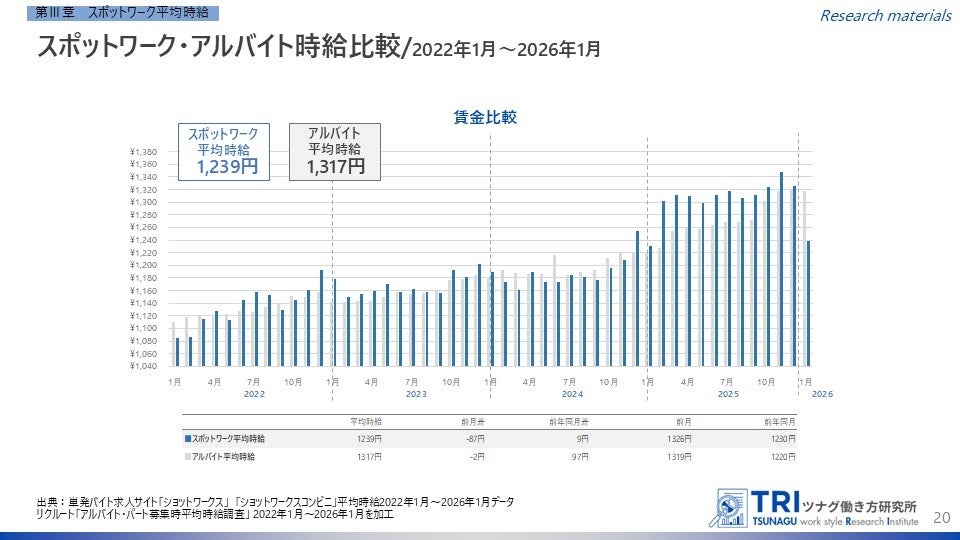This screenshot has width=960, height=540.
Task: Click the 1230円 table cell
Action: click(x=784, y=439)
